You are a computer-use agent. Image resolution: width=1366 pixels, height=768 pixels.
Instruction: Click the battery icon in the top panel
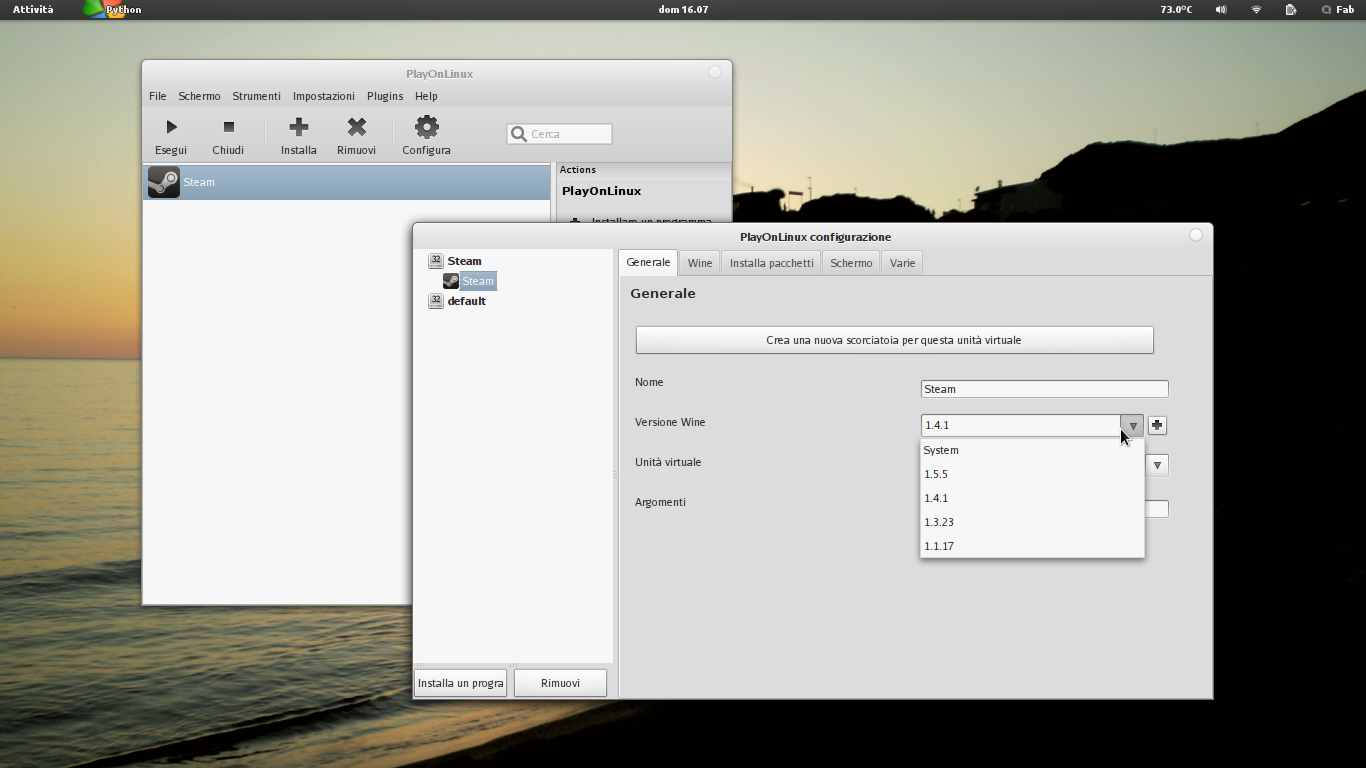click(x=1291, y=9)
